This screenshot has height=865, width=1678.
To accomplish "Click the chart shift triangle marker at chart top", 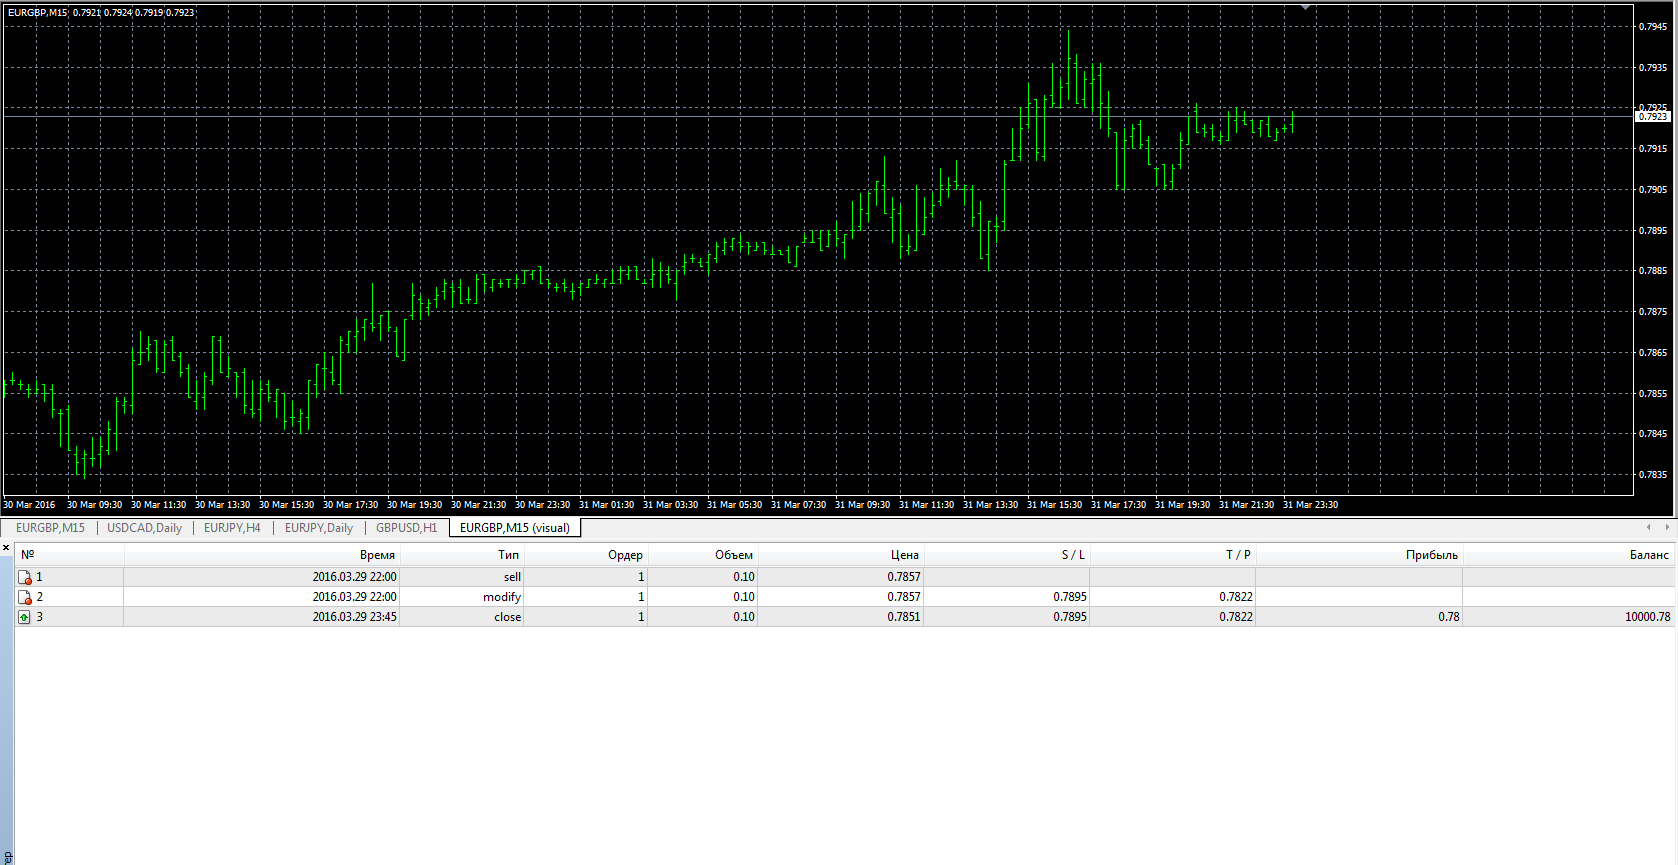I will [x=1305, y=7].
